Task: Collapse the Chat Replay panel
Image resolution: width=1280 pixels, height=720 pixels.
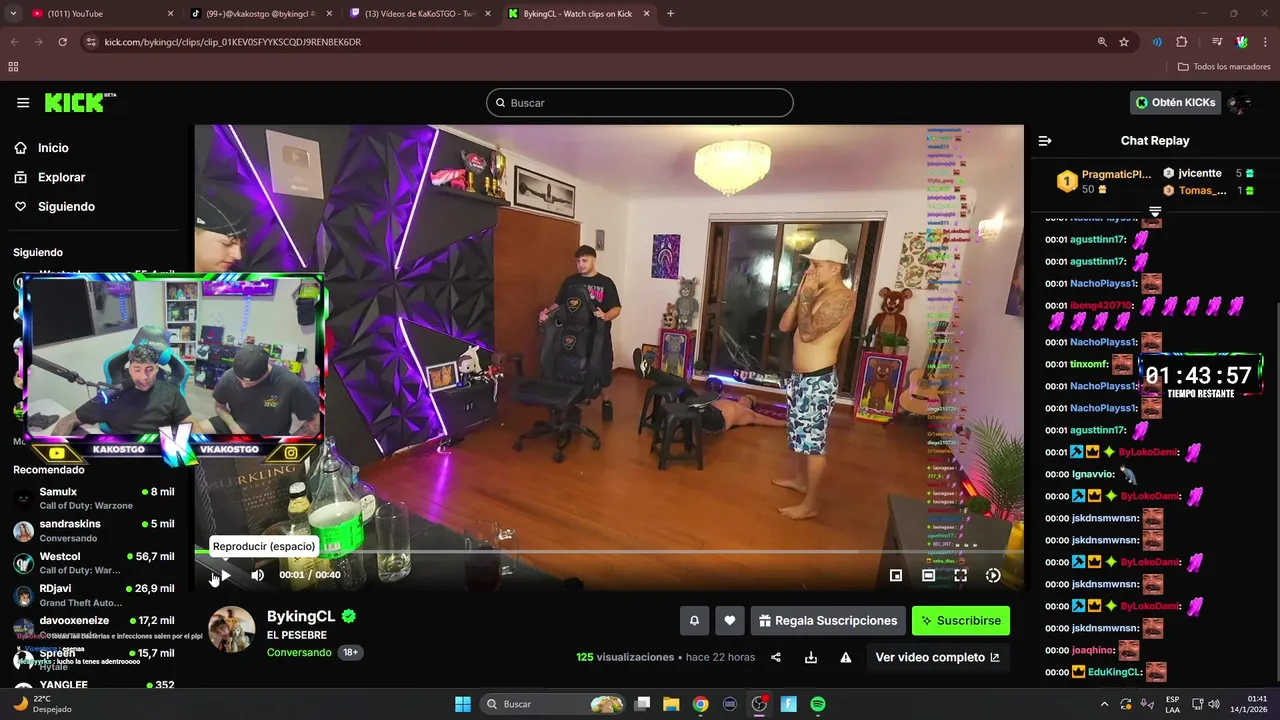Action: coord(1045,141)
